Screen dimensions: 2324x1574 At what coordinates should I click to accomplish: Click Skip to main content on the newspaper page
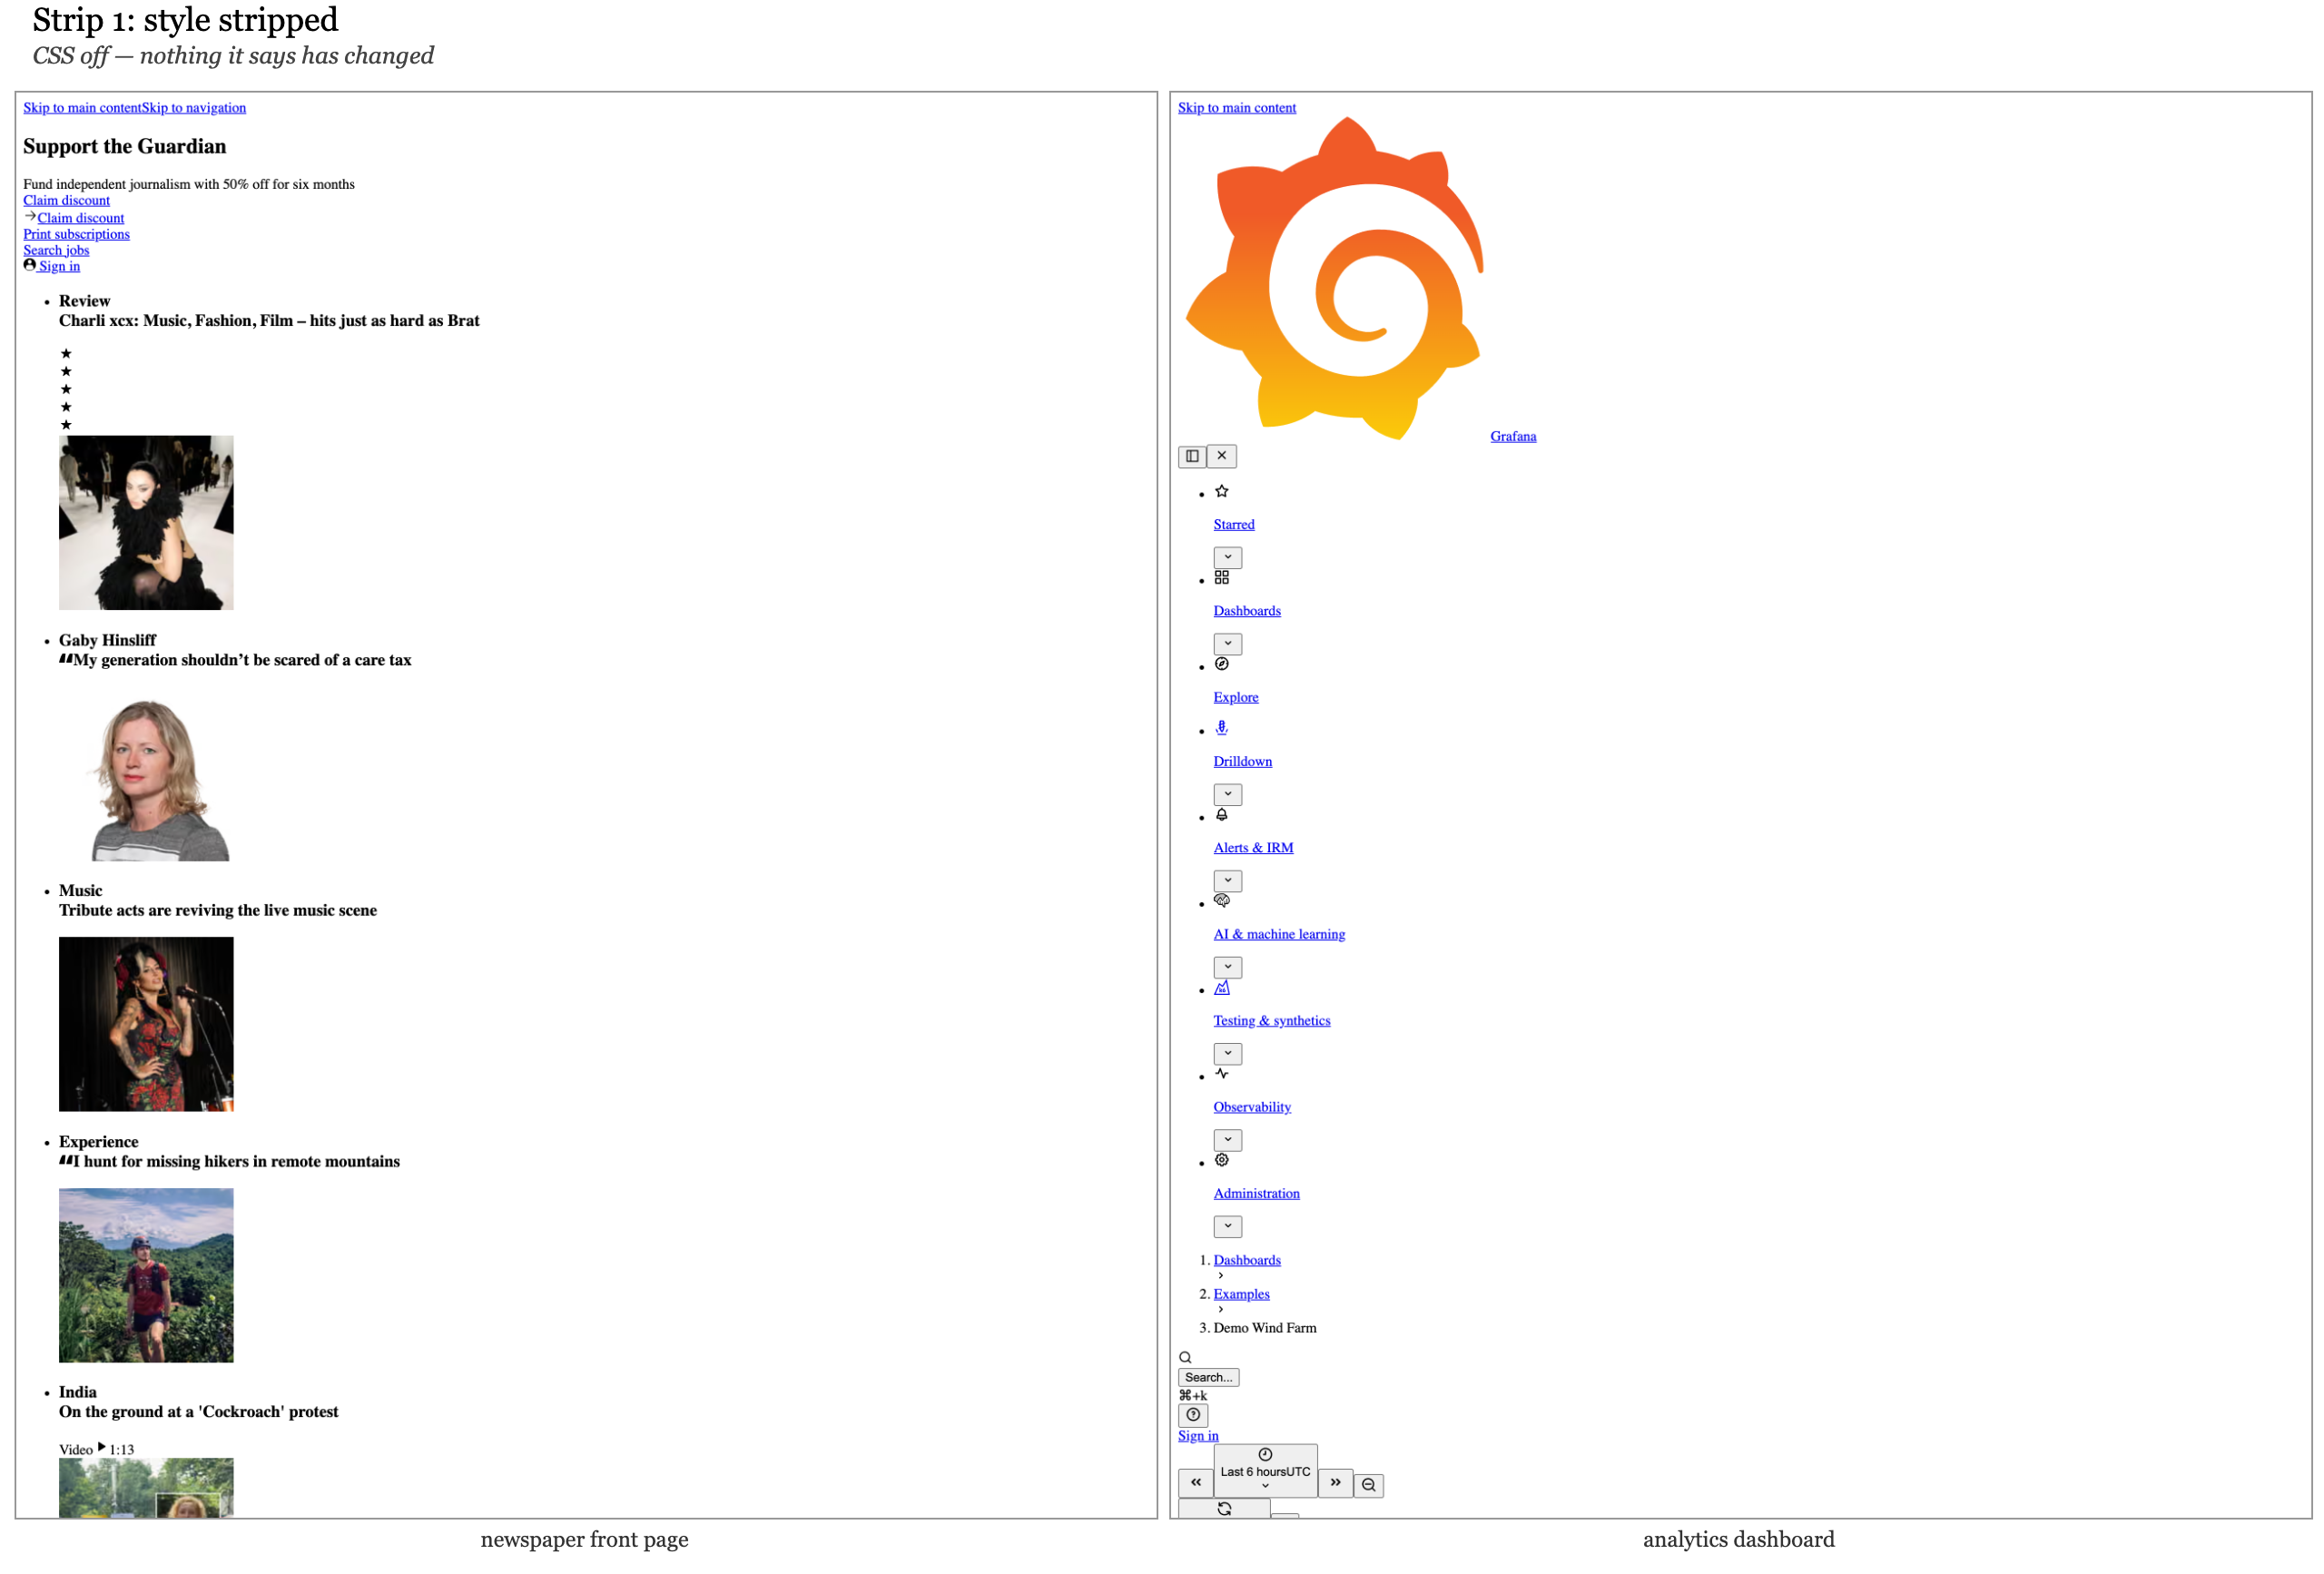coord(82,108)
